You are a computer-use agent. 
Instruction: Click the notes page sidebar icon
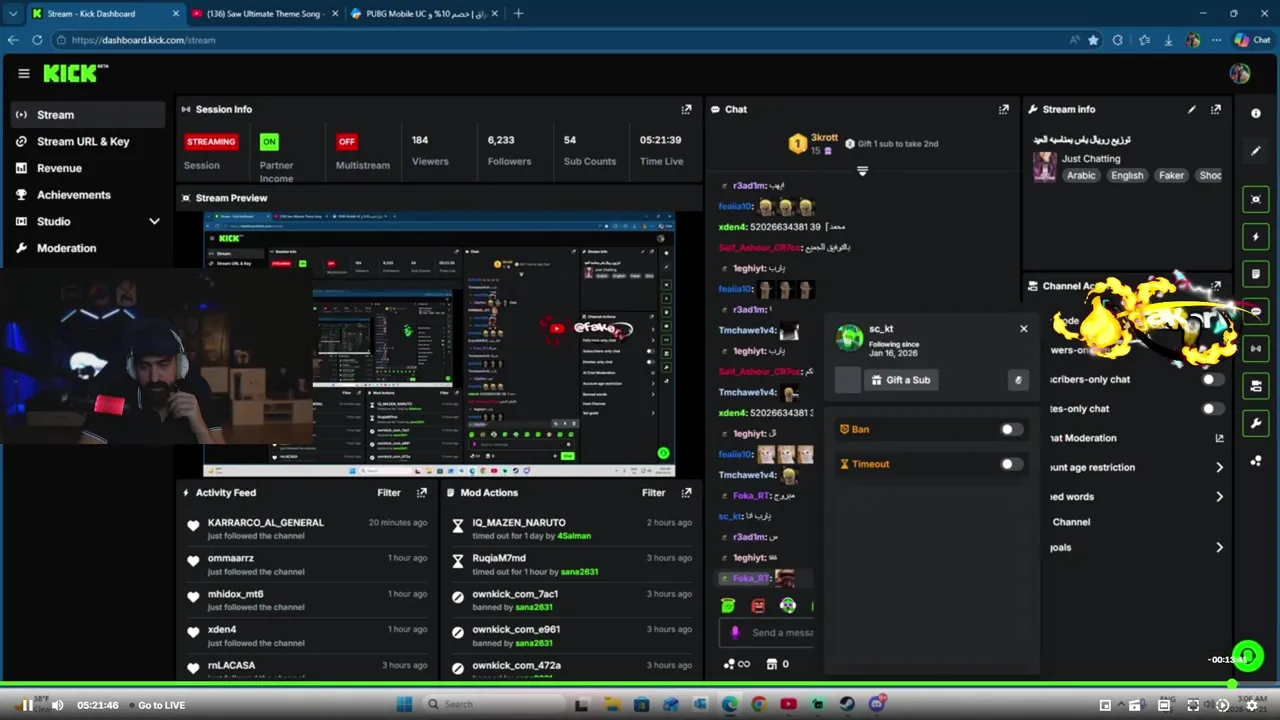[x=1256, y=273]
